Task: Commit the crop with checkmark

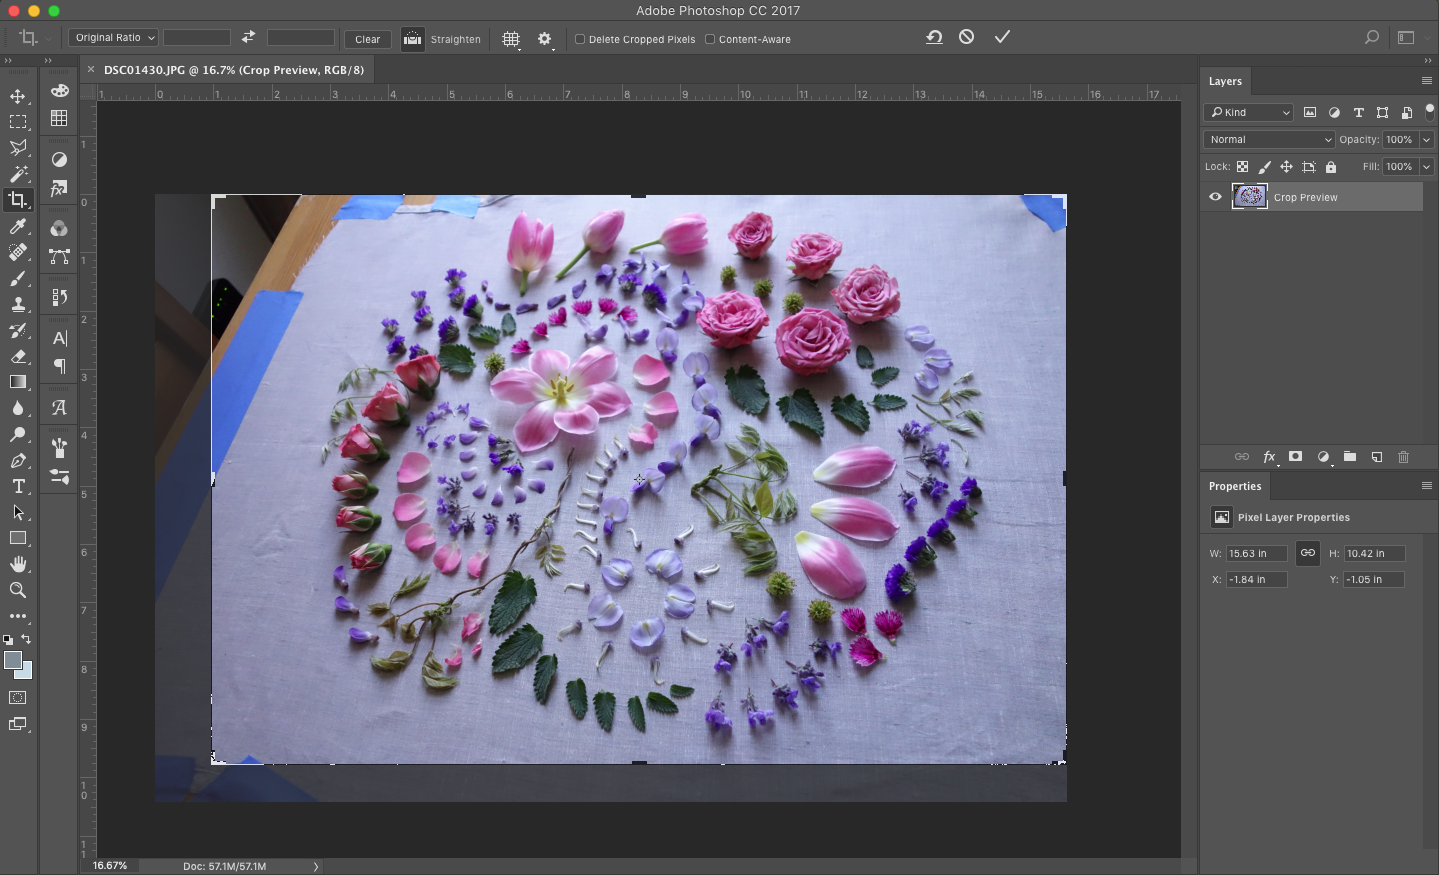Action: [x=1002, y=37]
